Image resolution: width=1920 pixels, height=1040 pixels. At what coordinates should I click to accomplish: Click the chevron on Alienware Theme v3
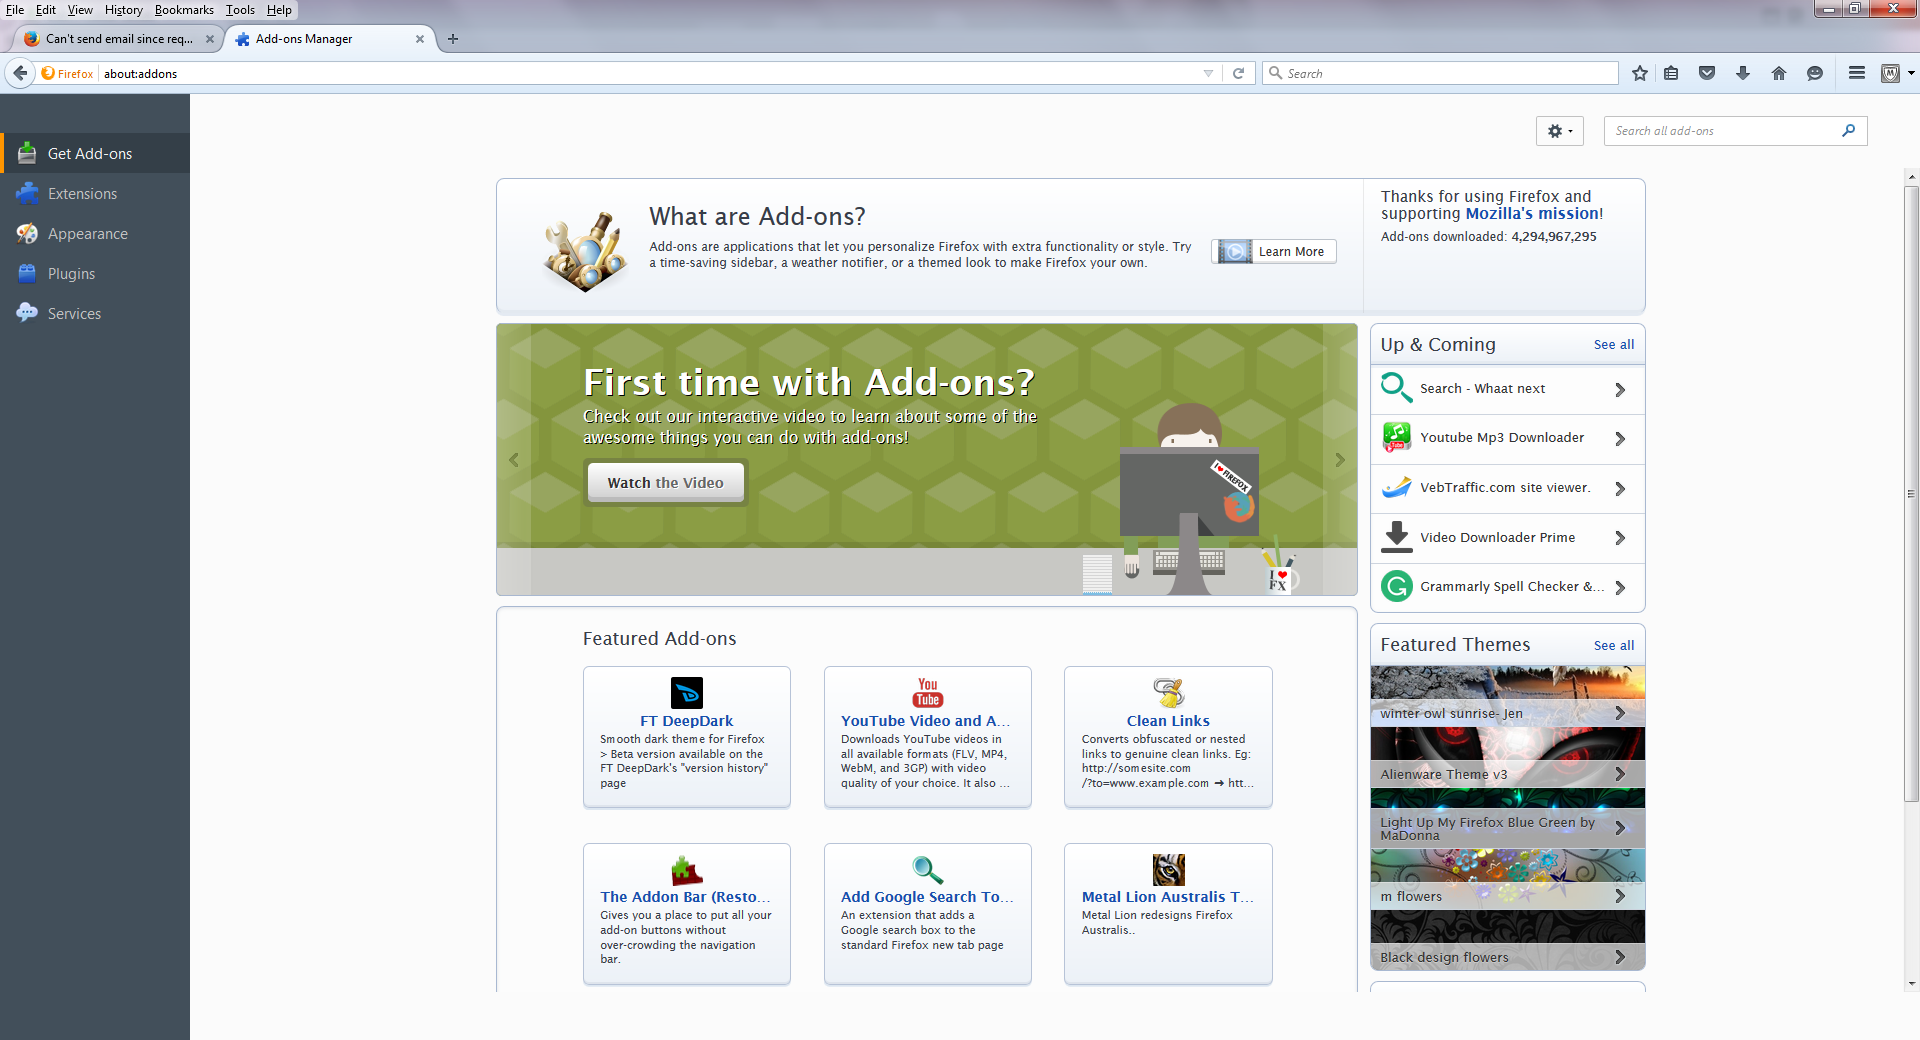tap(1620, 774)
